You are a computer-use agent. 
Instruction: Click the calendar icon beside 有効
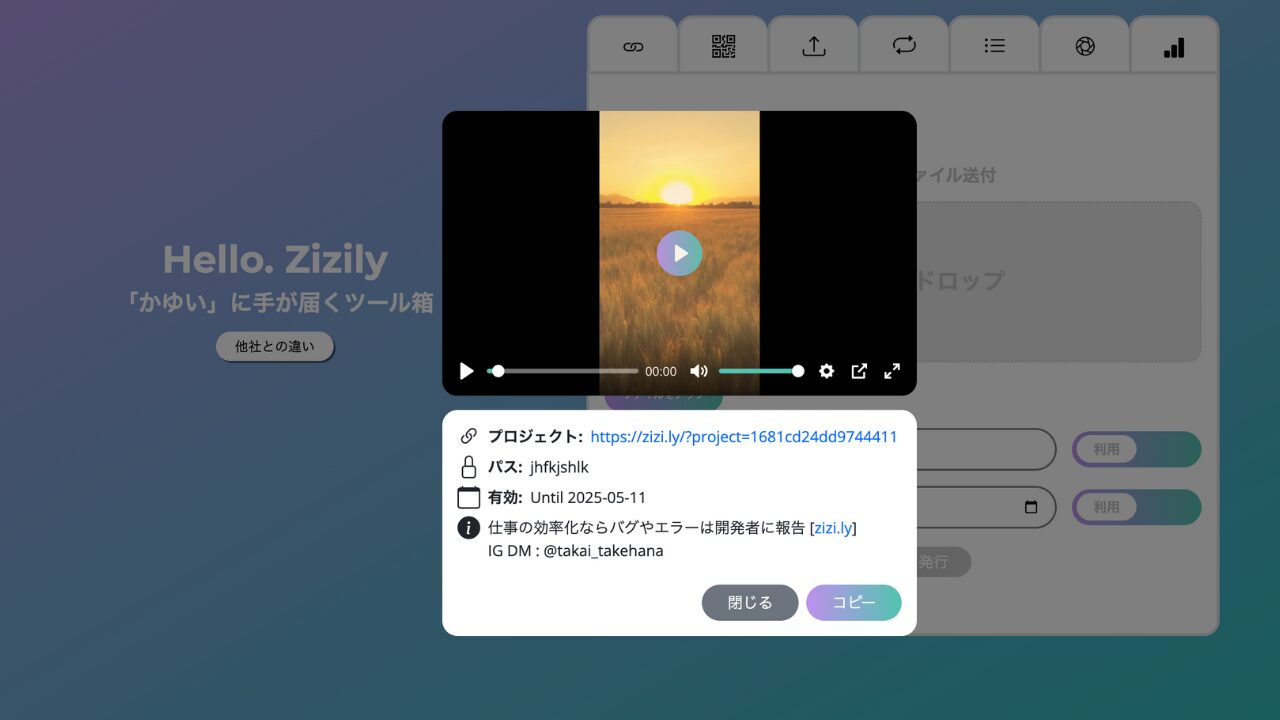click(x=468, y=497)
